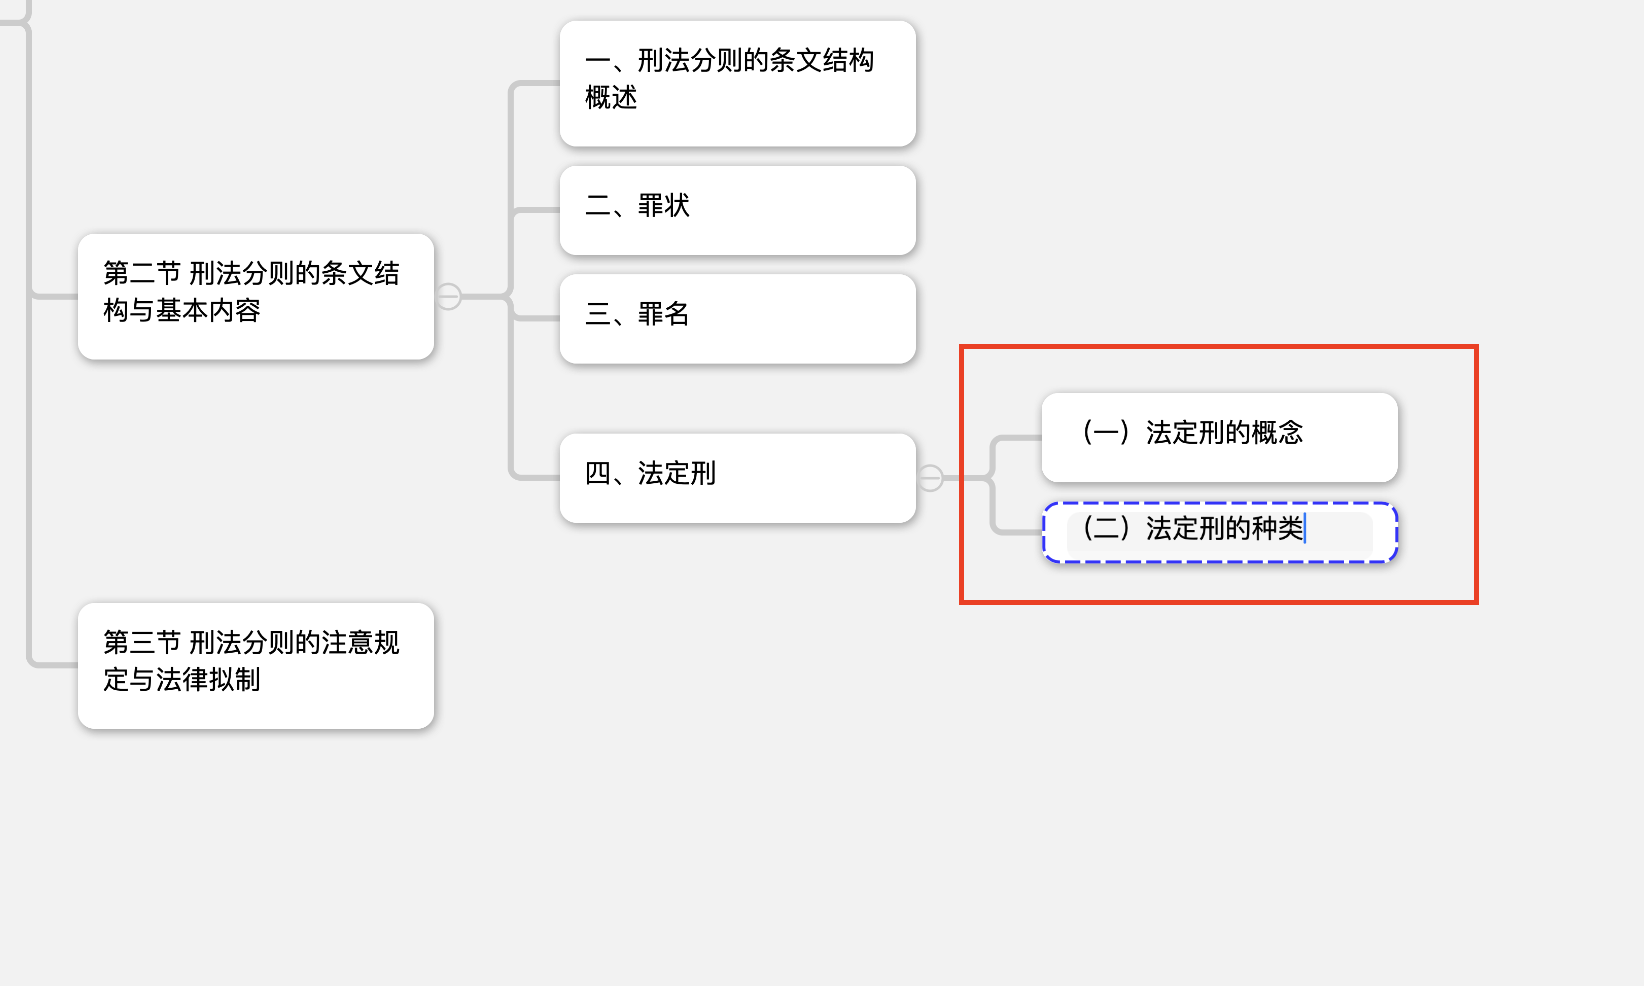Select the 二、罪状 node
Image resolution: width=1644 pixels, height=986 pixels.
click(737, 210)
